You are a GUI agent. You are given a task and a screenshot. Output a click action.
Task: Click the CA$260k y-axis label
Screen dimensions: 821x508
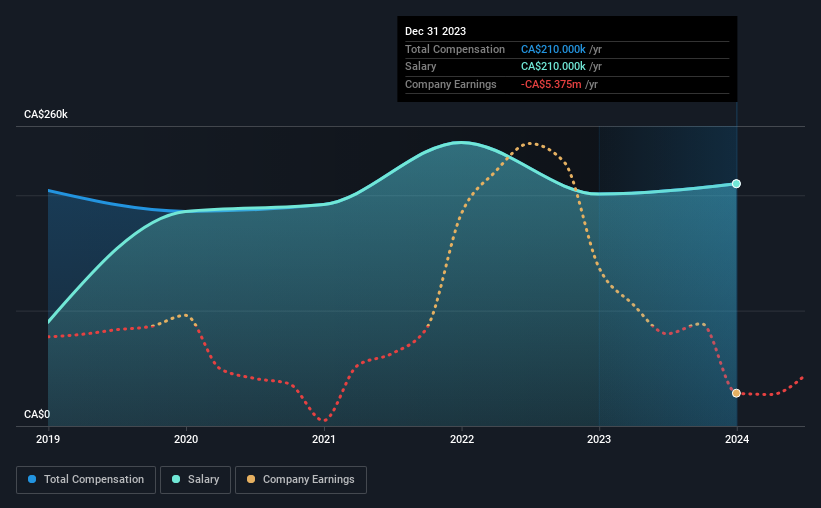point(46,114)
